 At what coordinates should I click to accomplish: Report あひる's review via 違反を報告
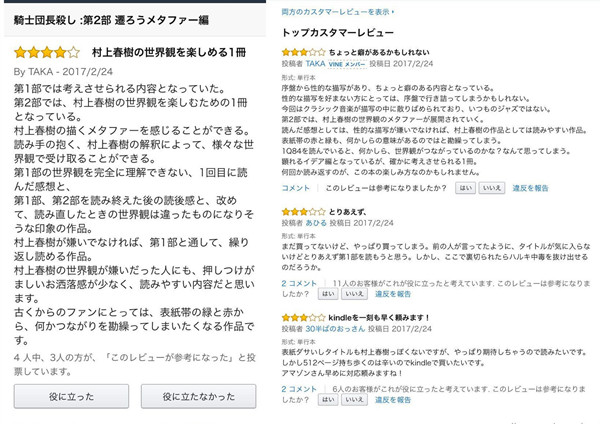391,294
